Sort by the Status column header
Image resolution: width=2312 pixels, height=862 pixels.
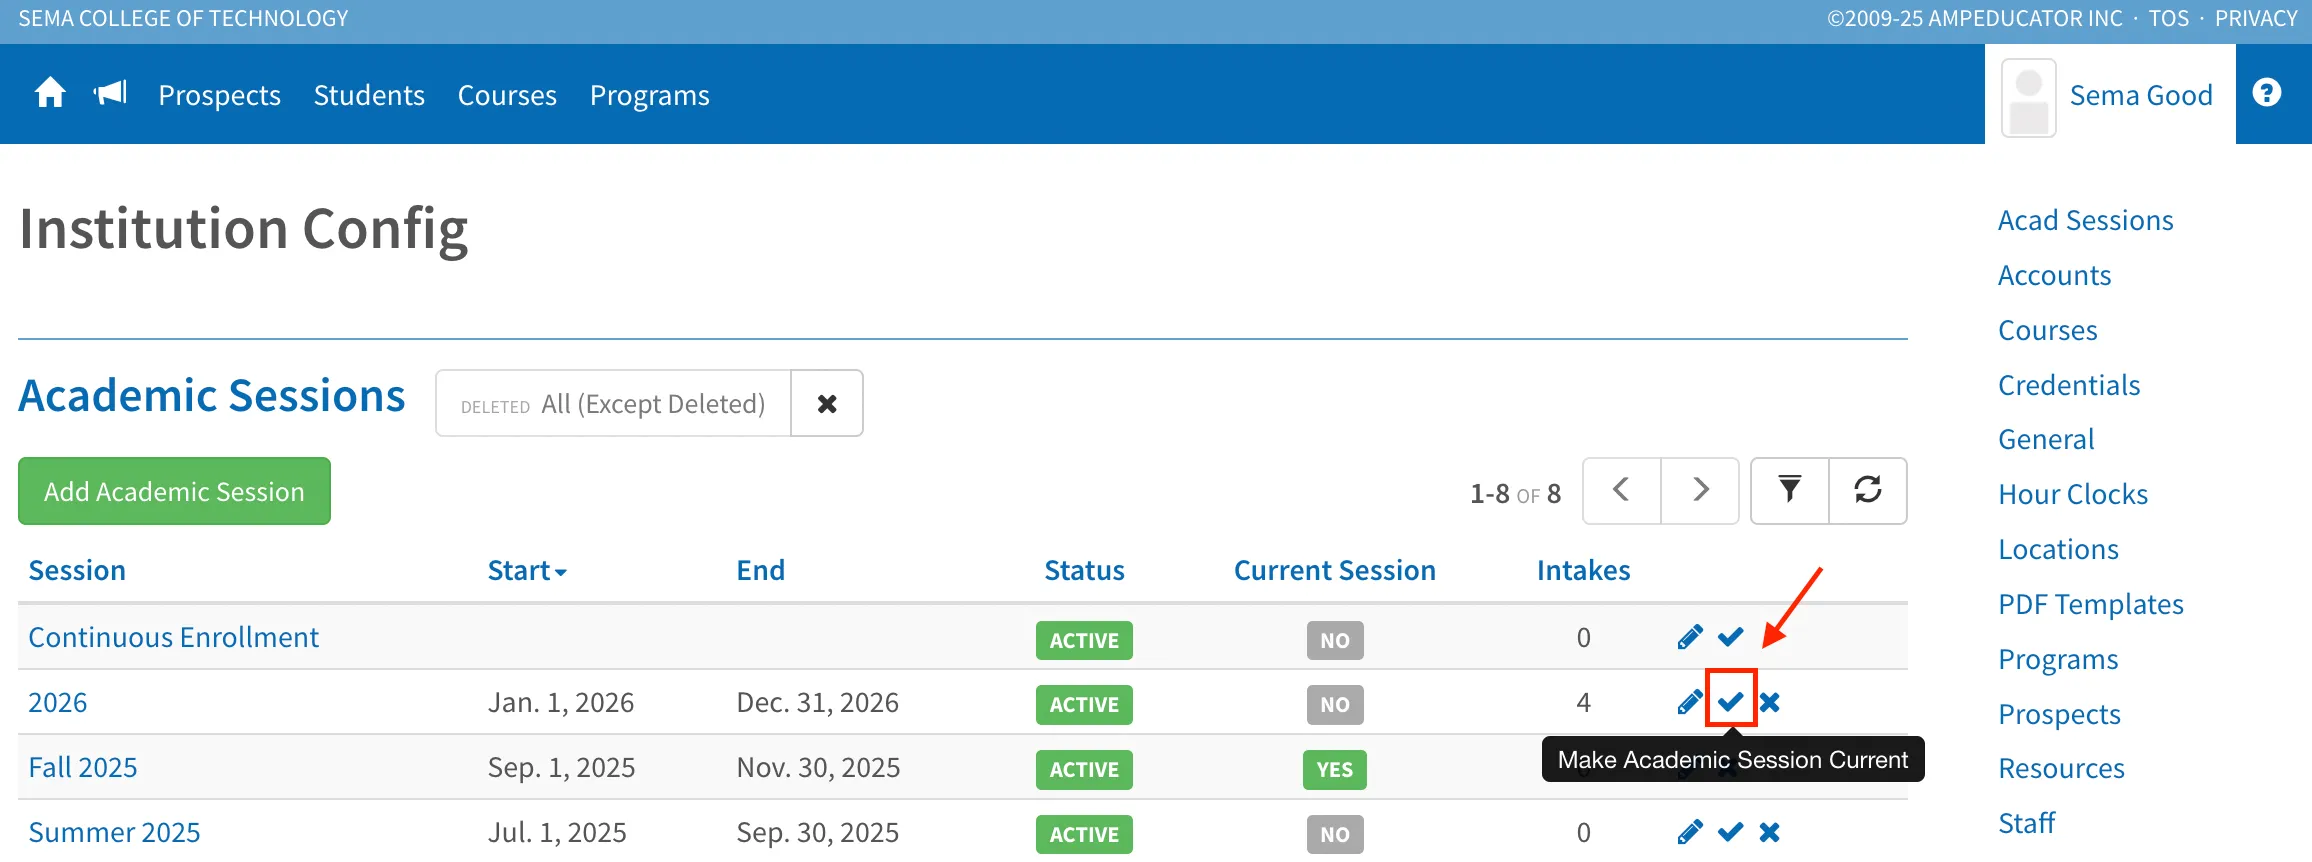click(x=1084, y=570)
